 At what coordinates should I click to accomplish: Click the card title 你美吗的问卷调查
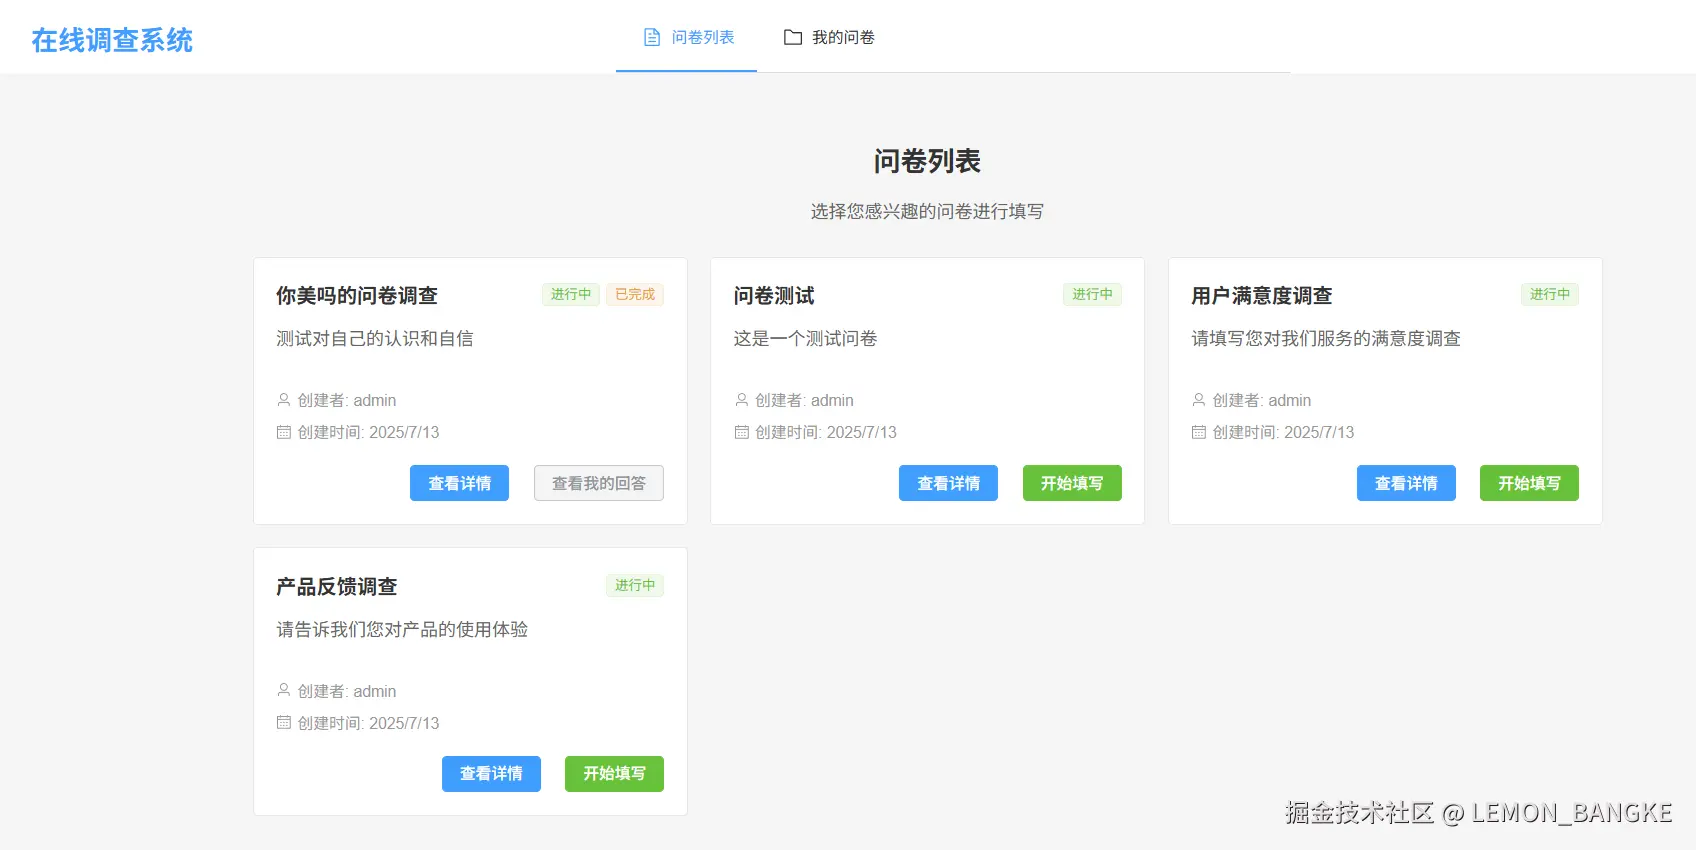pos(357,295)
